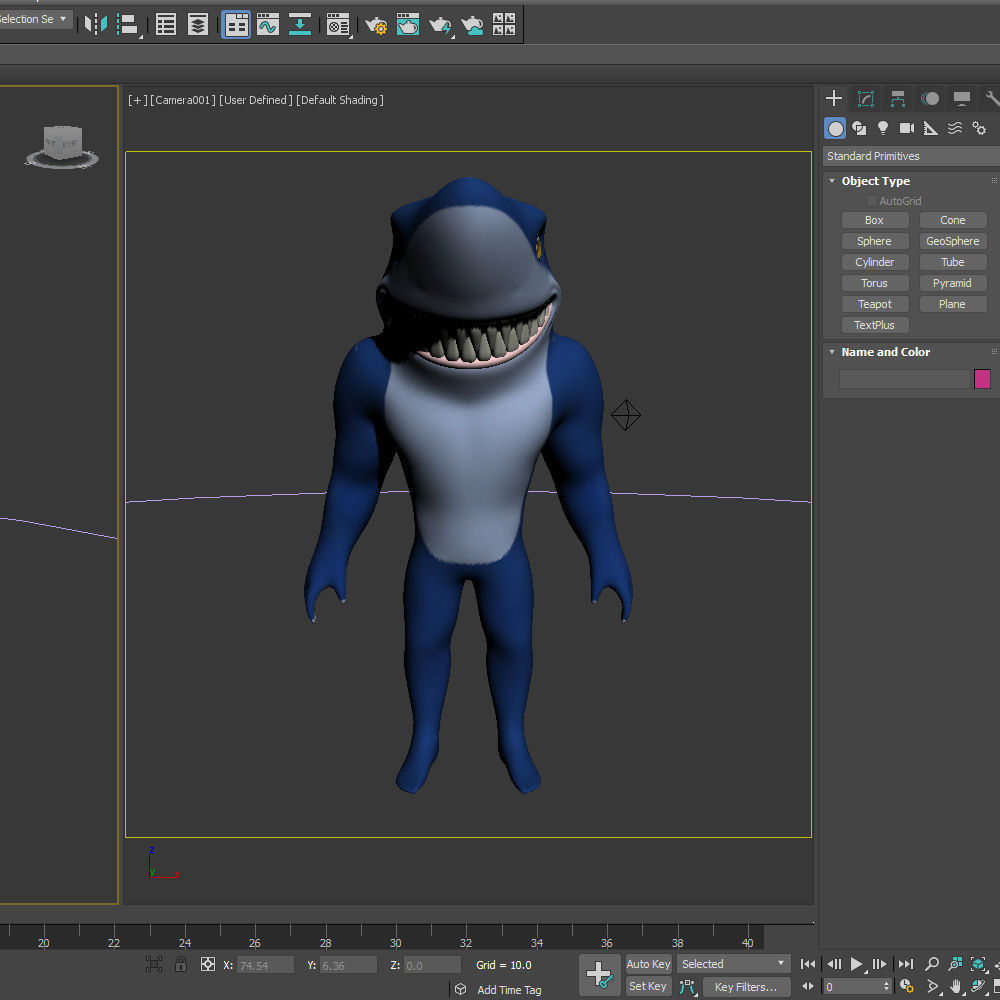Switch to the Modify panel tab
This screenshot has width=1000, height=1000.
click(x=865, y=98)
